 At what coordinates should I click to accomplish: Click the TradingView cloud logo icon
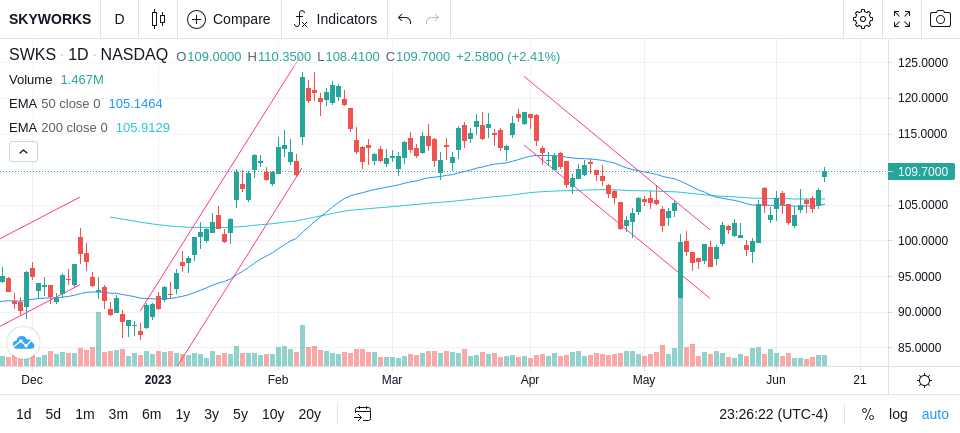pyautogui.click(x=23, y=342)
